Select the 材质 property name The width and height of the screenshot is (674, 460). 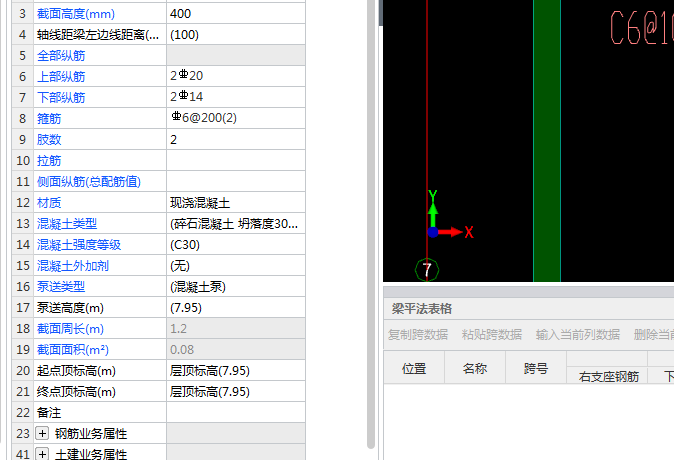click(49, 202)
